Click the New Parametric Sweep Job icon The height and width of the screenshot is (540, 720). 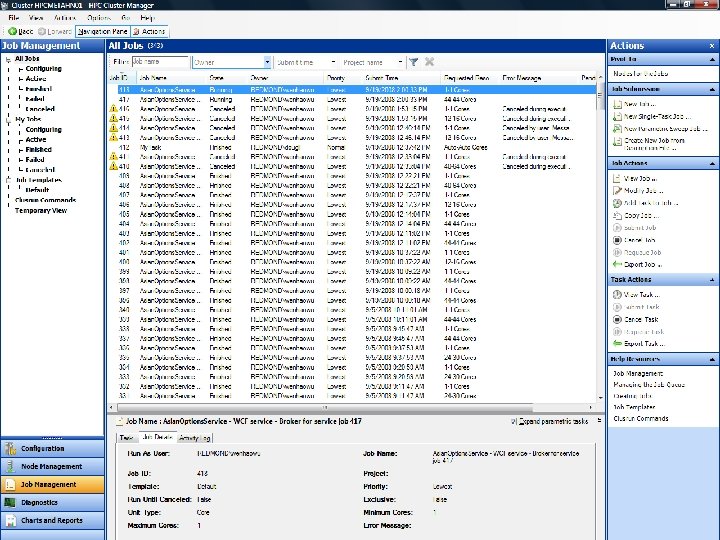tap(618, 129)
